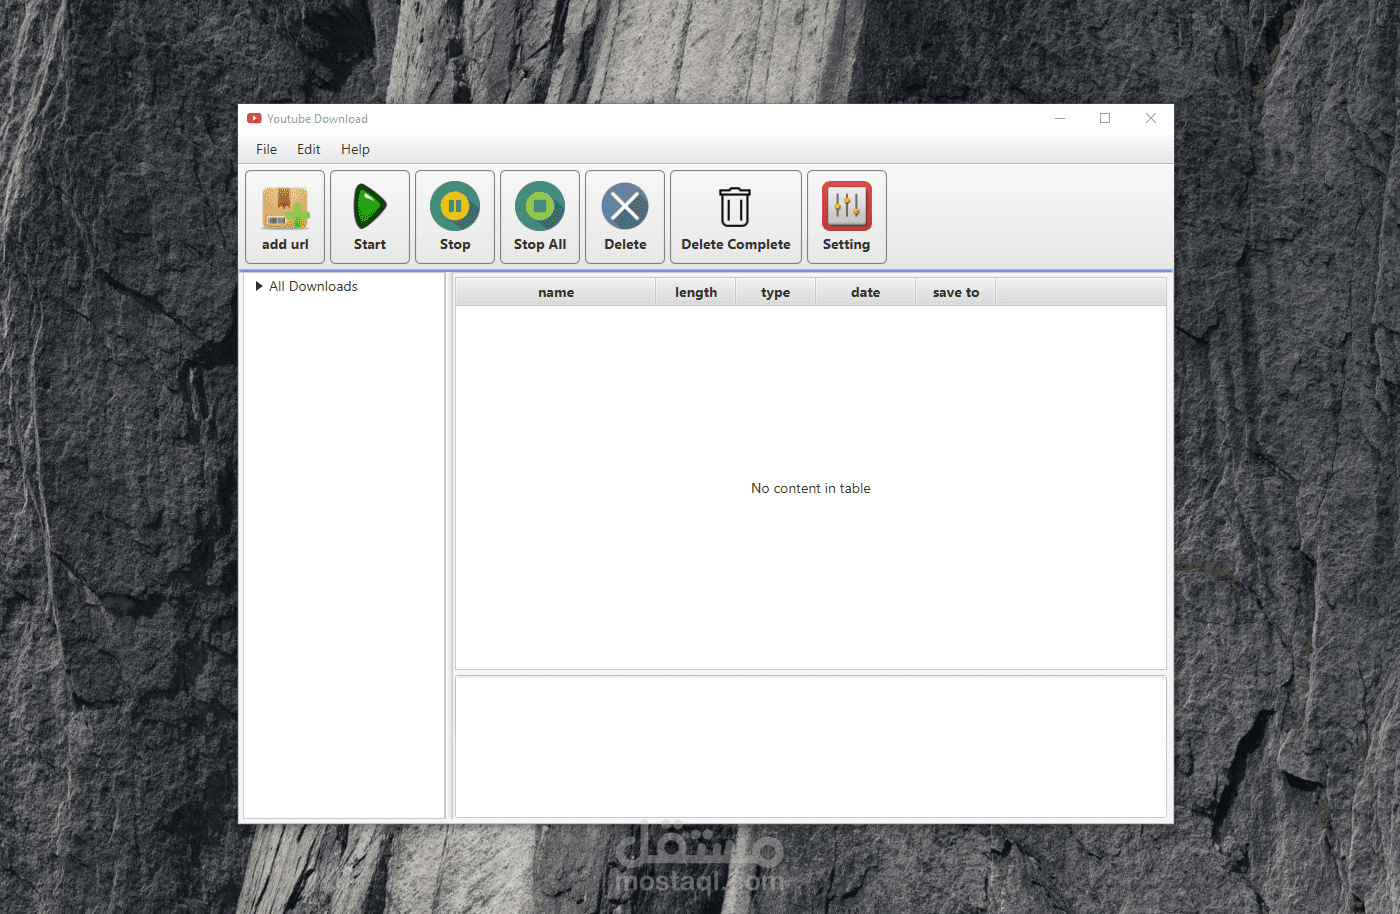The height and width of the screenshot is (914, 1400).
Task: Minimize the Youtube Download window
Action: click(x=1060, y=118)
